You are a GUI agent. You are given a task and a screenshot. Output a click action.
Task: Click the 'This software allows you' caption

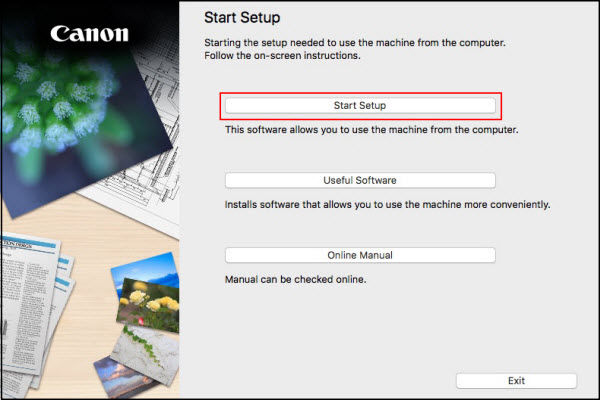(372, 130)
